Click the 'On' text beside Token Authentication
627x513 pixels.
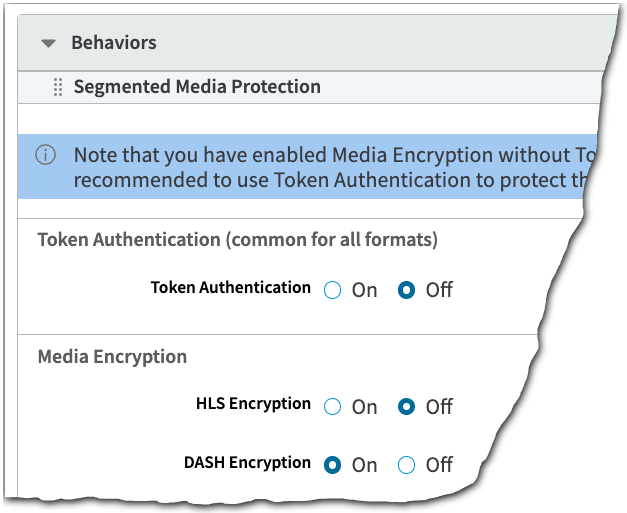point(364,290)
